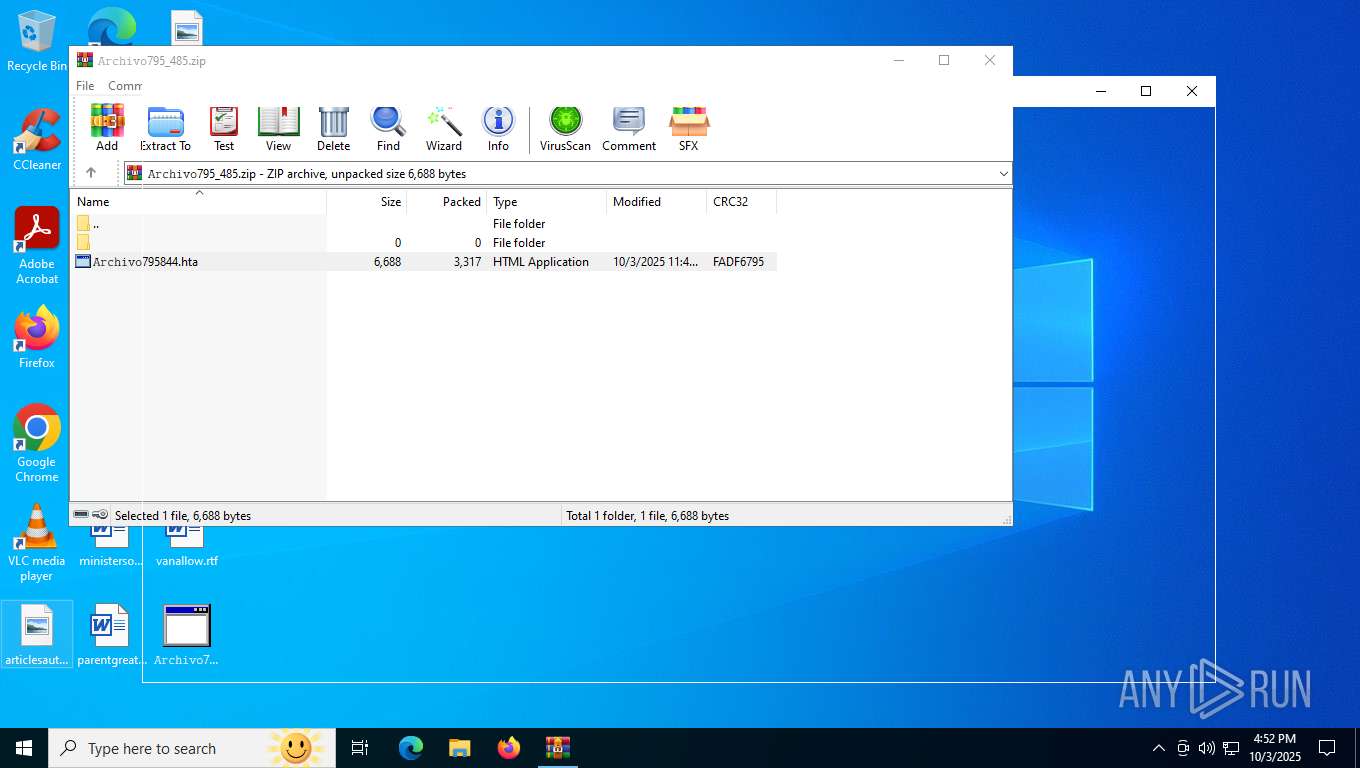Open the Commands menu

pos(125,86)
